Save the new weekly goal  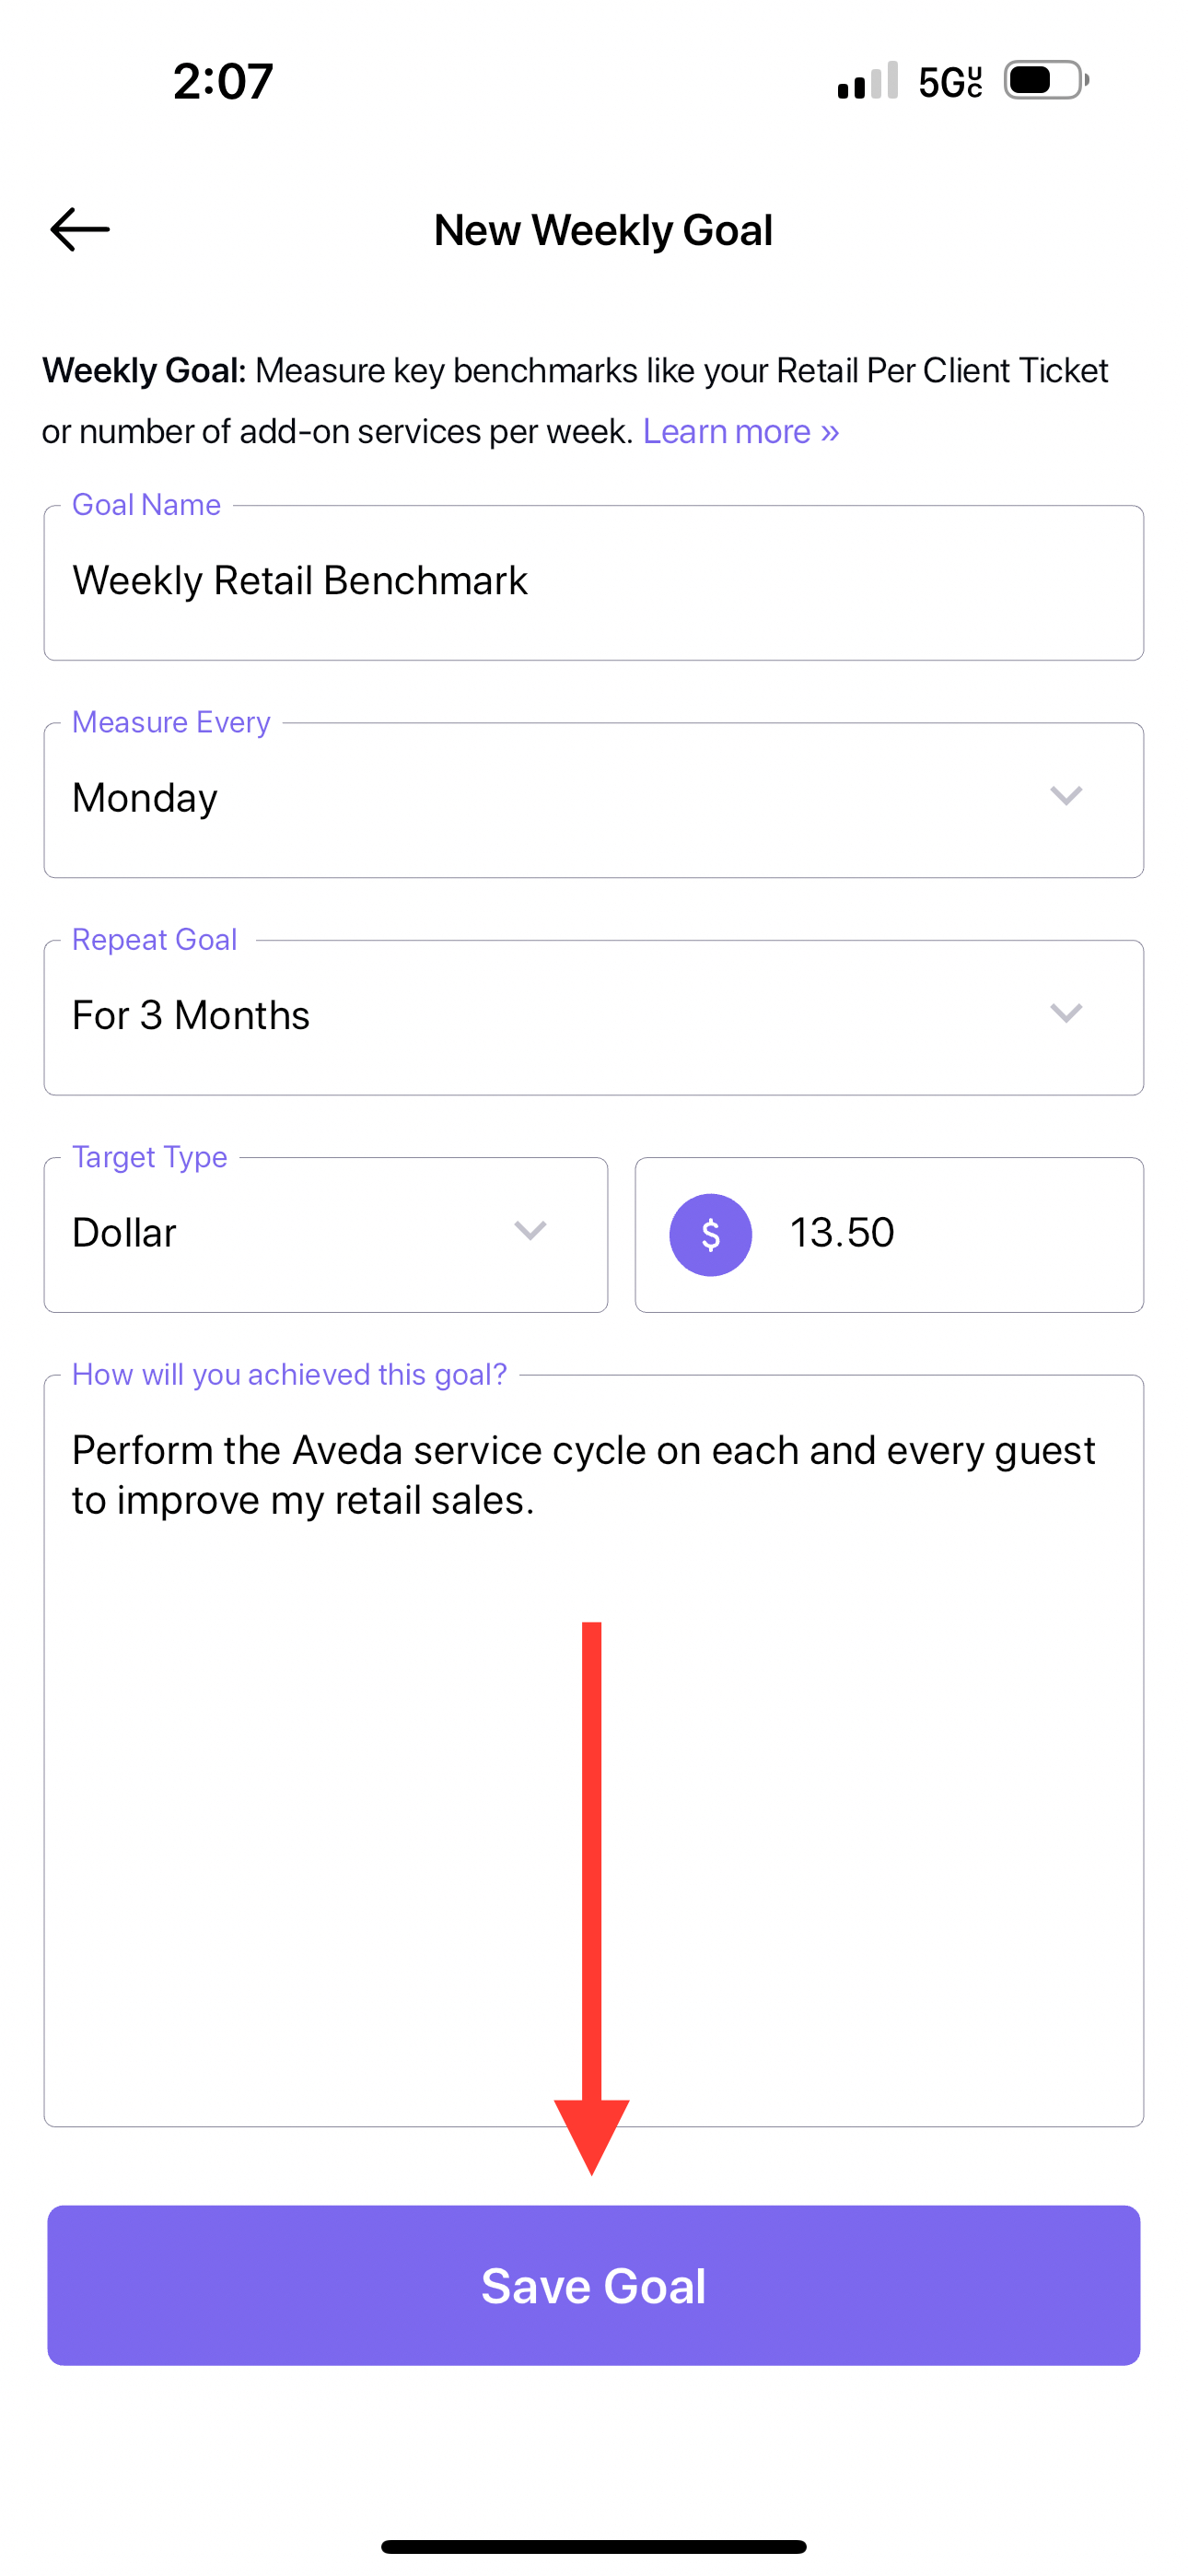pos(594,2285)
